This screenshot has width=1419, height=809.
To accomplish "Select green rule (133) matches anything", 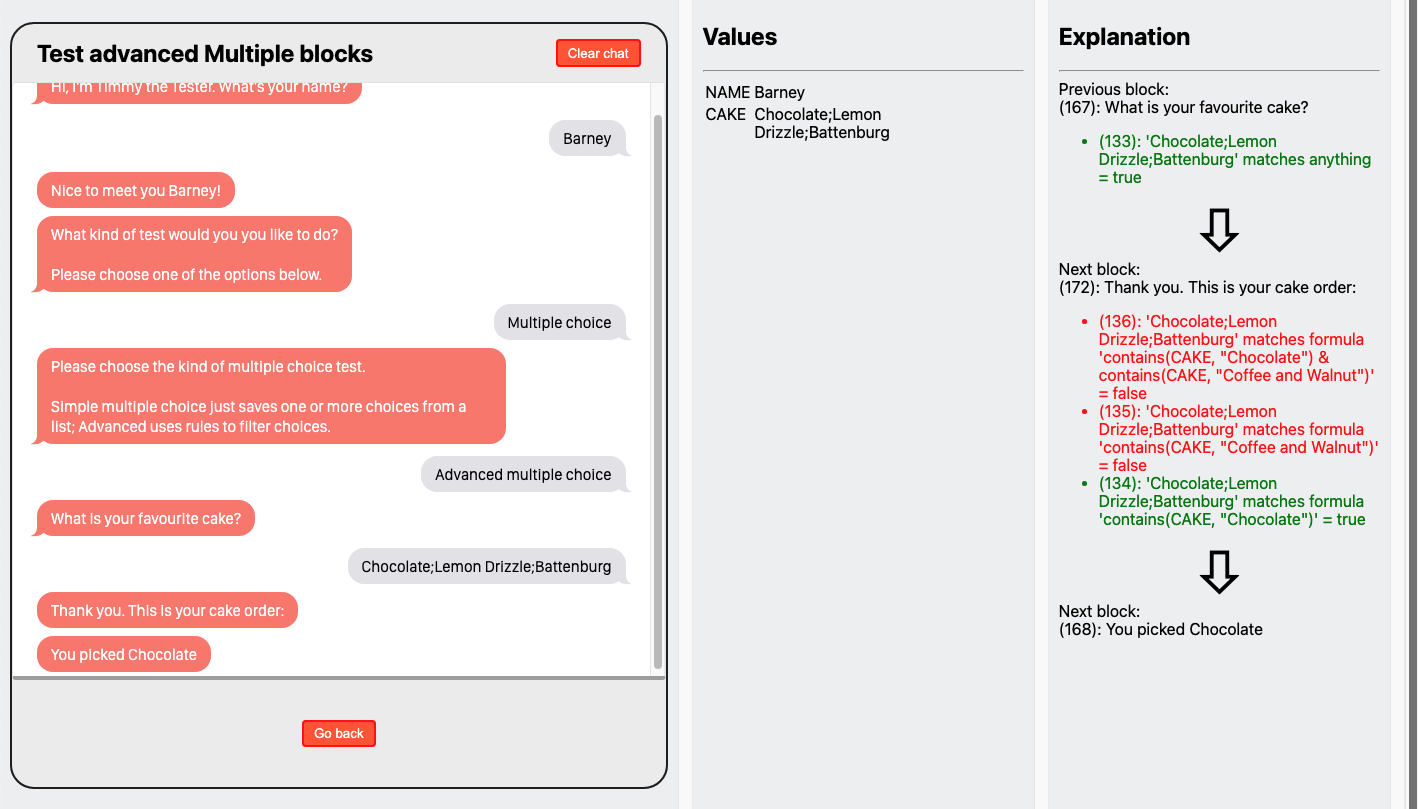I will [1233, 159].
